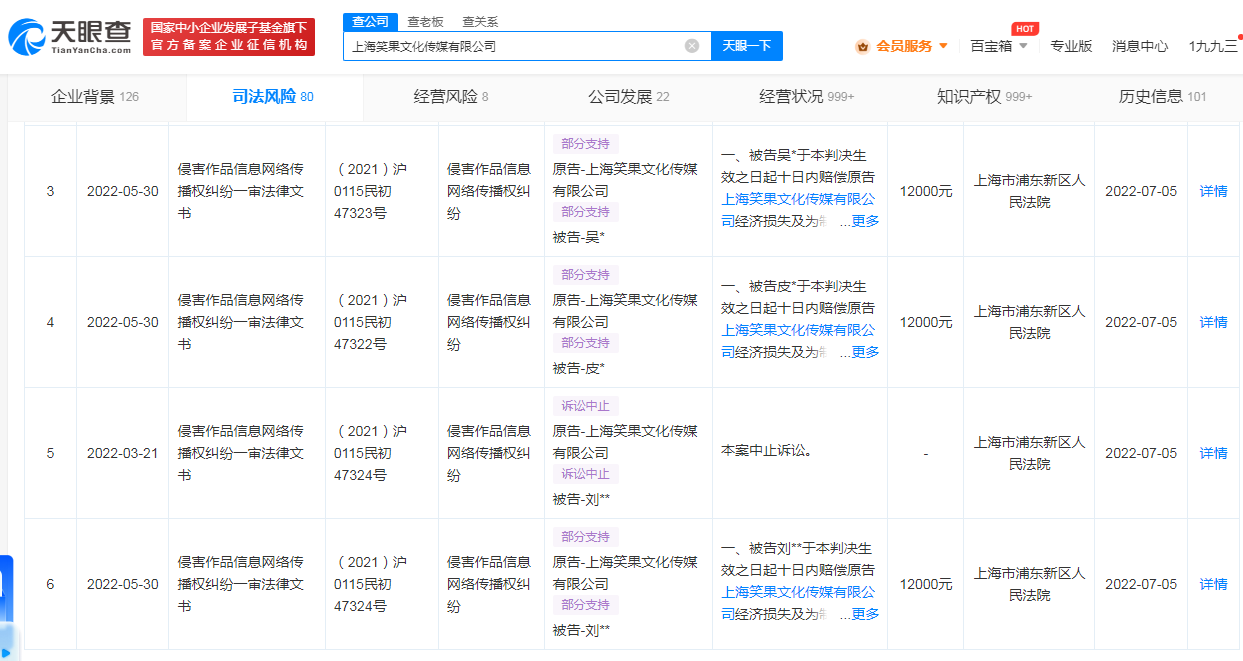This screenshot has height=661, width=1243.
Task: Switch to the 查关系 search tab
Action: coord(480,21)
